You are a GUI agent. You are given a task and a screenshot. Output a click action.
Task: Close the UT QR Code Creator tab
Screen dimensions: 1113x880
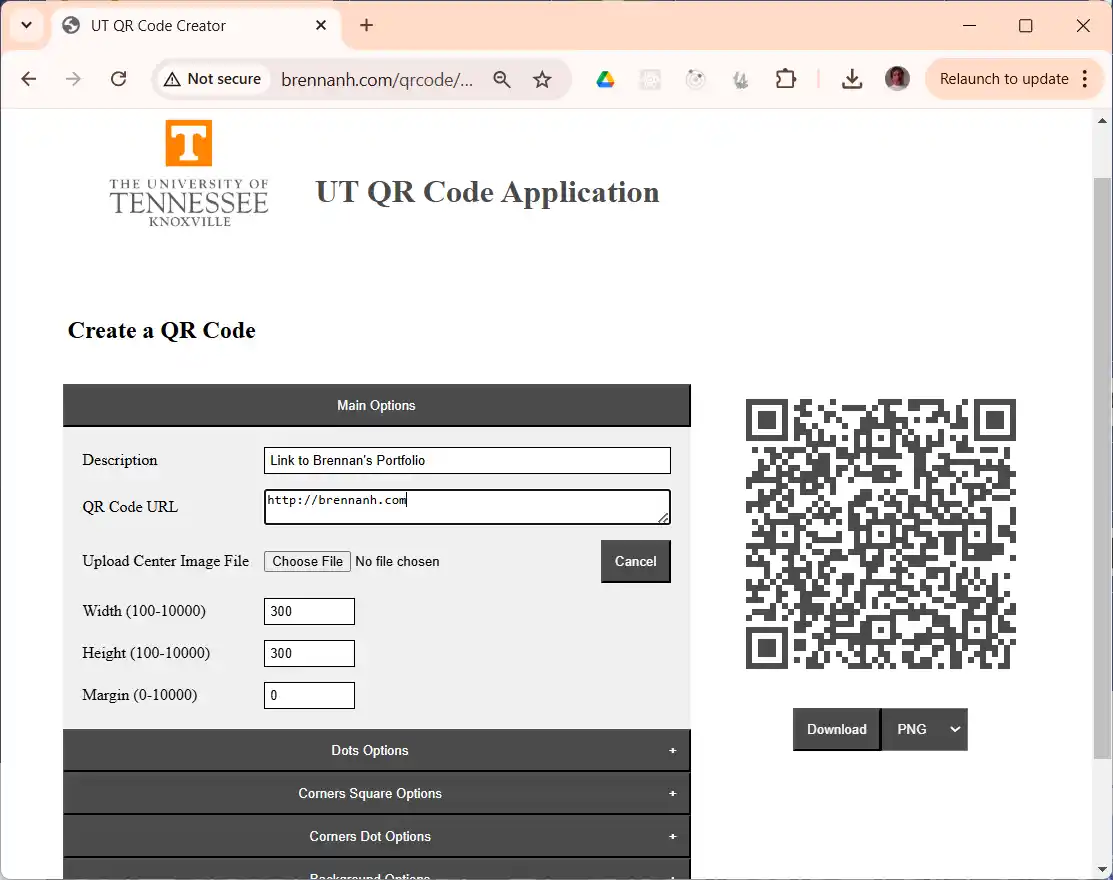click(x=321, y=26)
